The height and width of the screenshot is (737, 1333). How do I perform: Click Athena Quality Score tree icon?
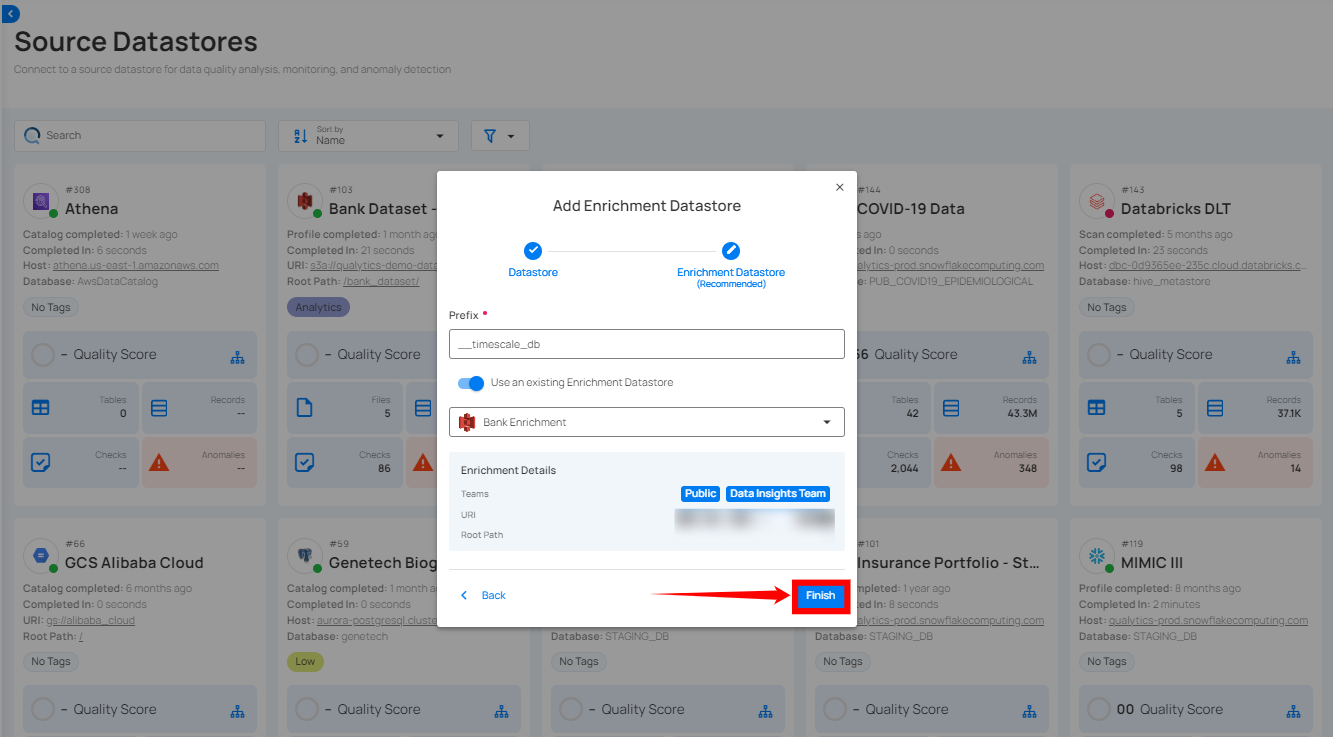click(237, 356)
